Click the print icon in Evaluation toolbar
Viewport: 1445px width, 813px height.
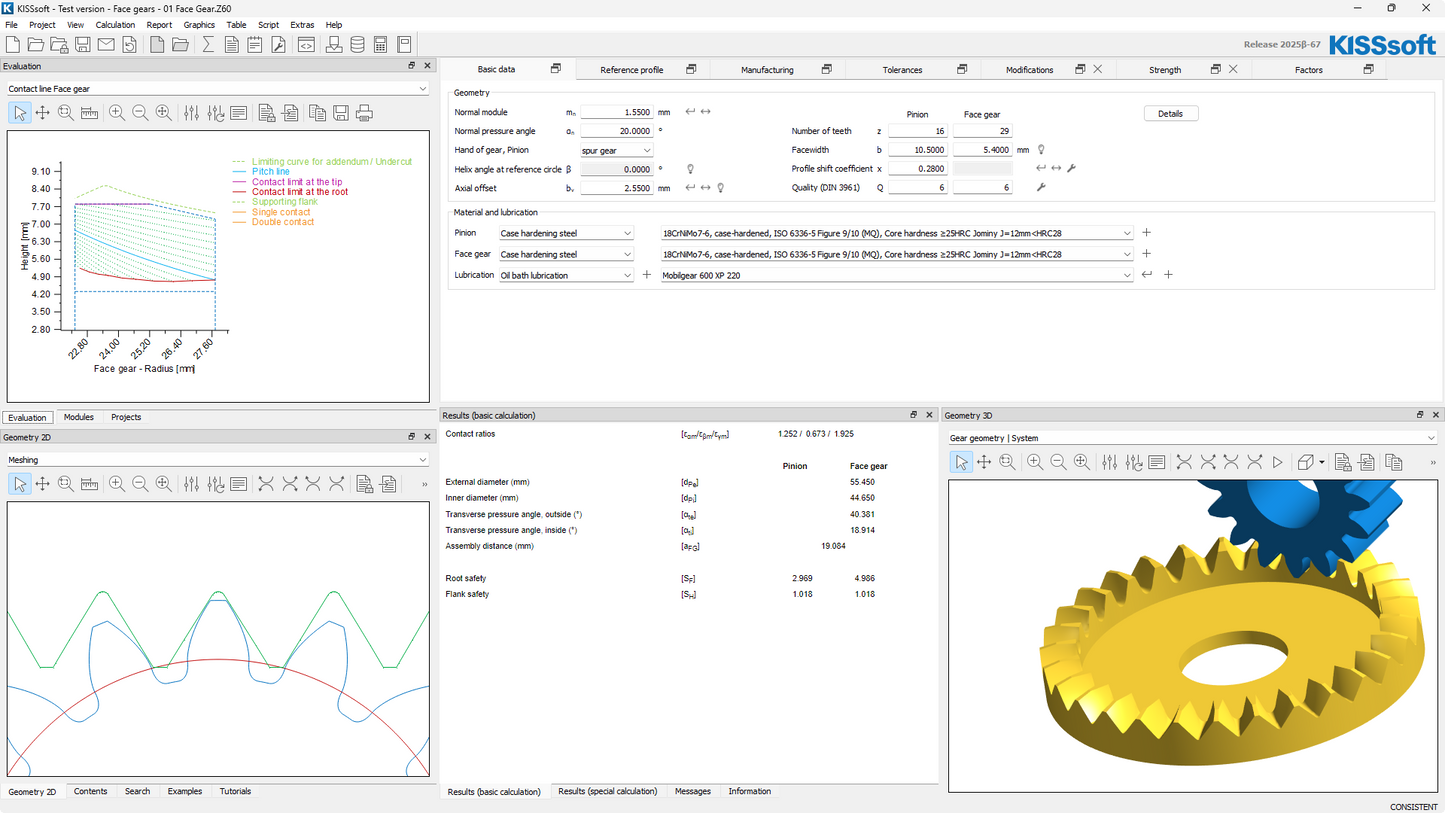point(364,113)
